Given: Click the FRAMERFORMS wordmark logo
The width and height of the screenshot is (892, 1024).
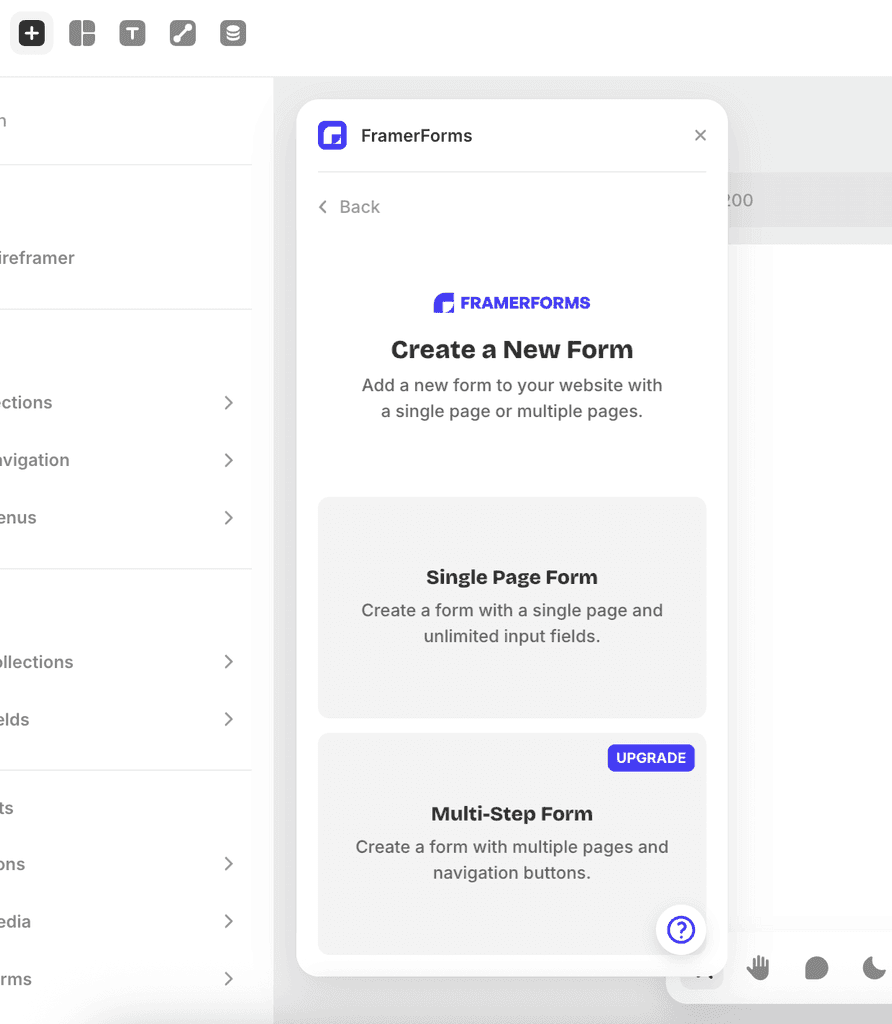Looking at the screenshot, I should point(511,302).
